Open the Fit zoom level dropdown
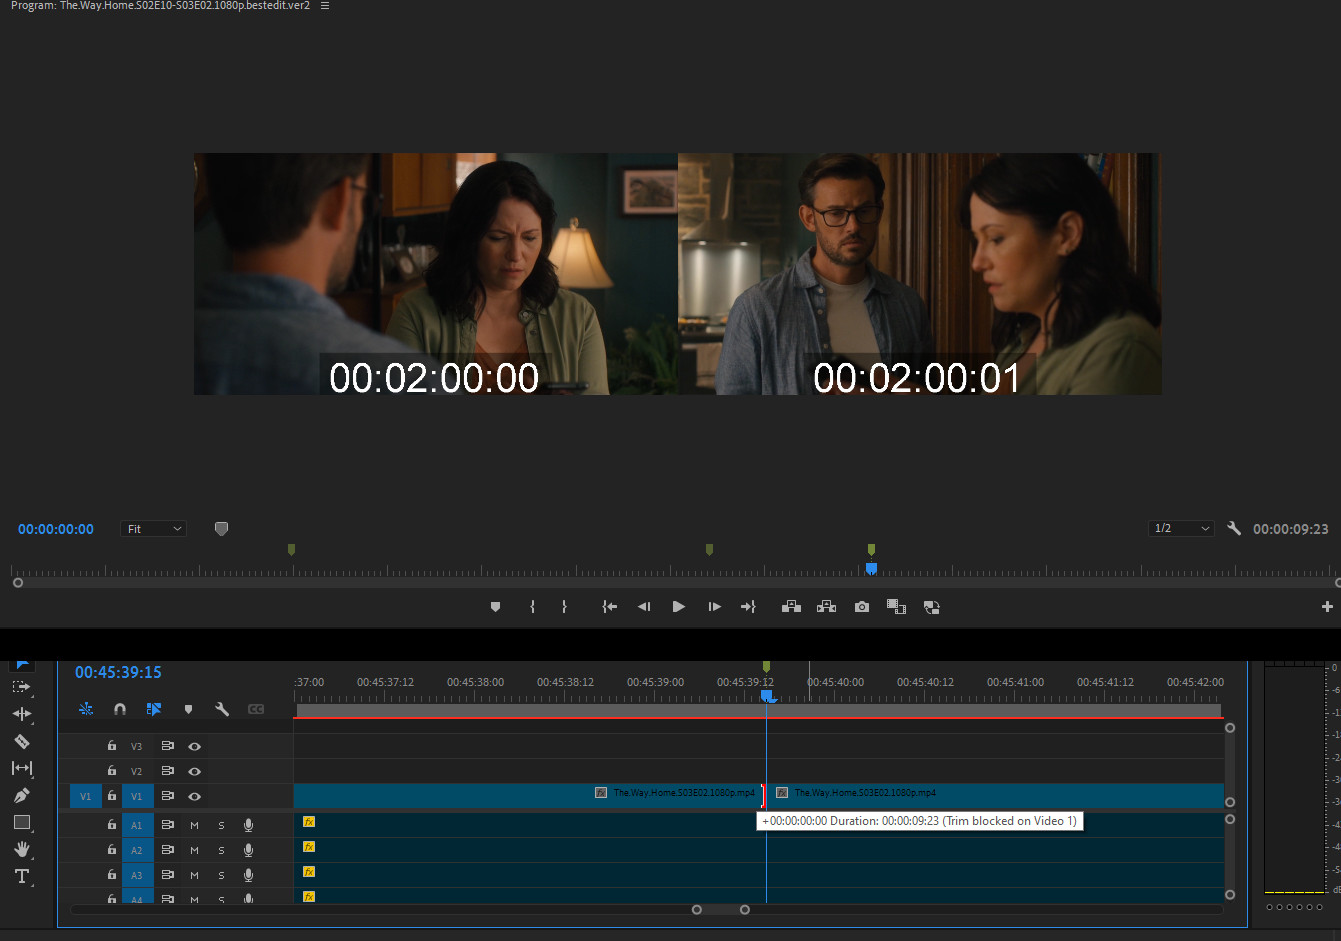 point(154,529)
